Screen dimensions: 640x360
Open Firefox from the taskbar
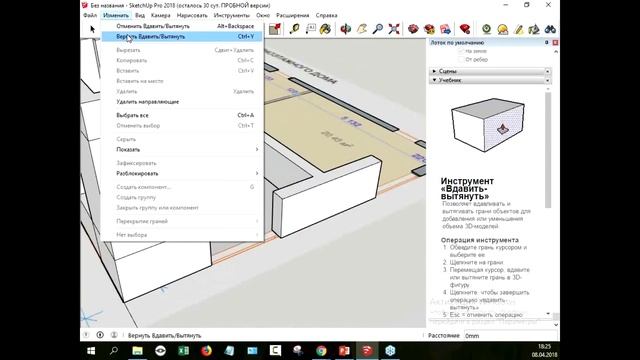[207, 351]
